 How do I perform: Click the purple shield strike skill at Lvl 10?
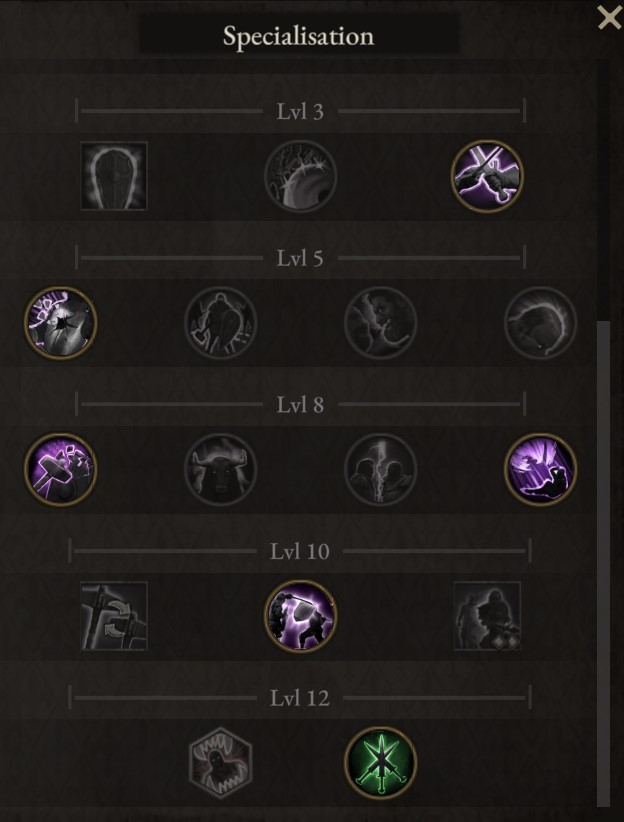click(300, 616)
